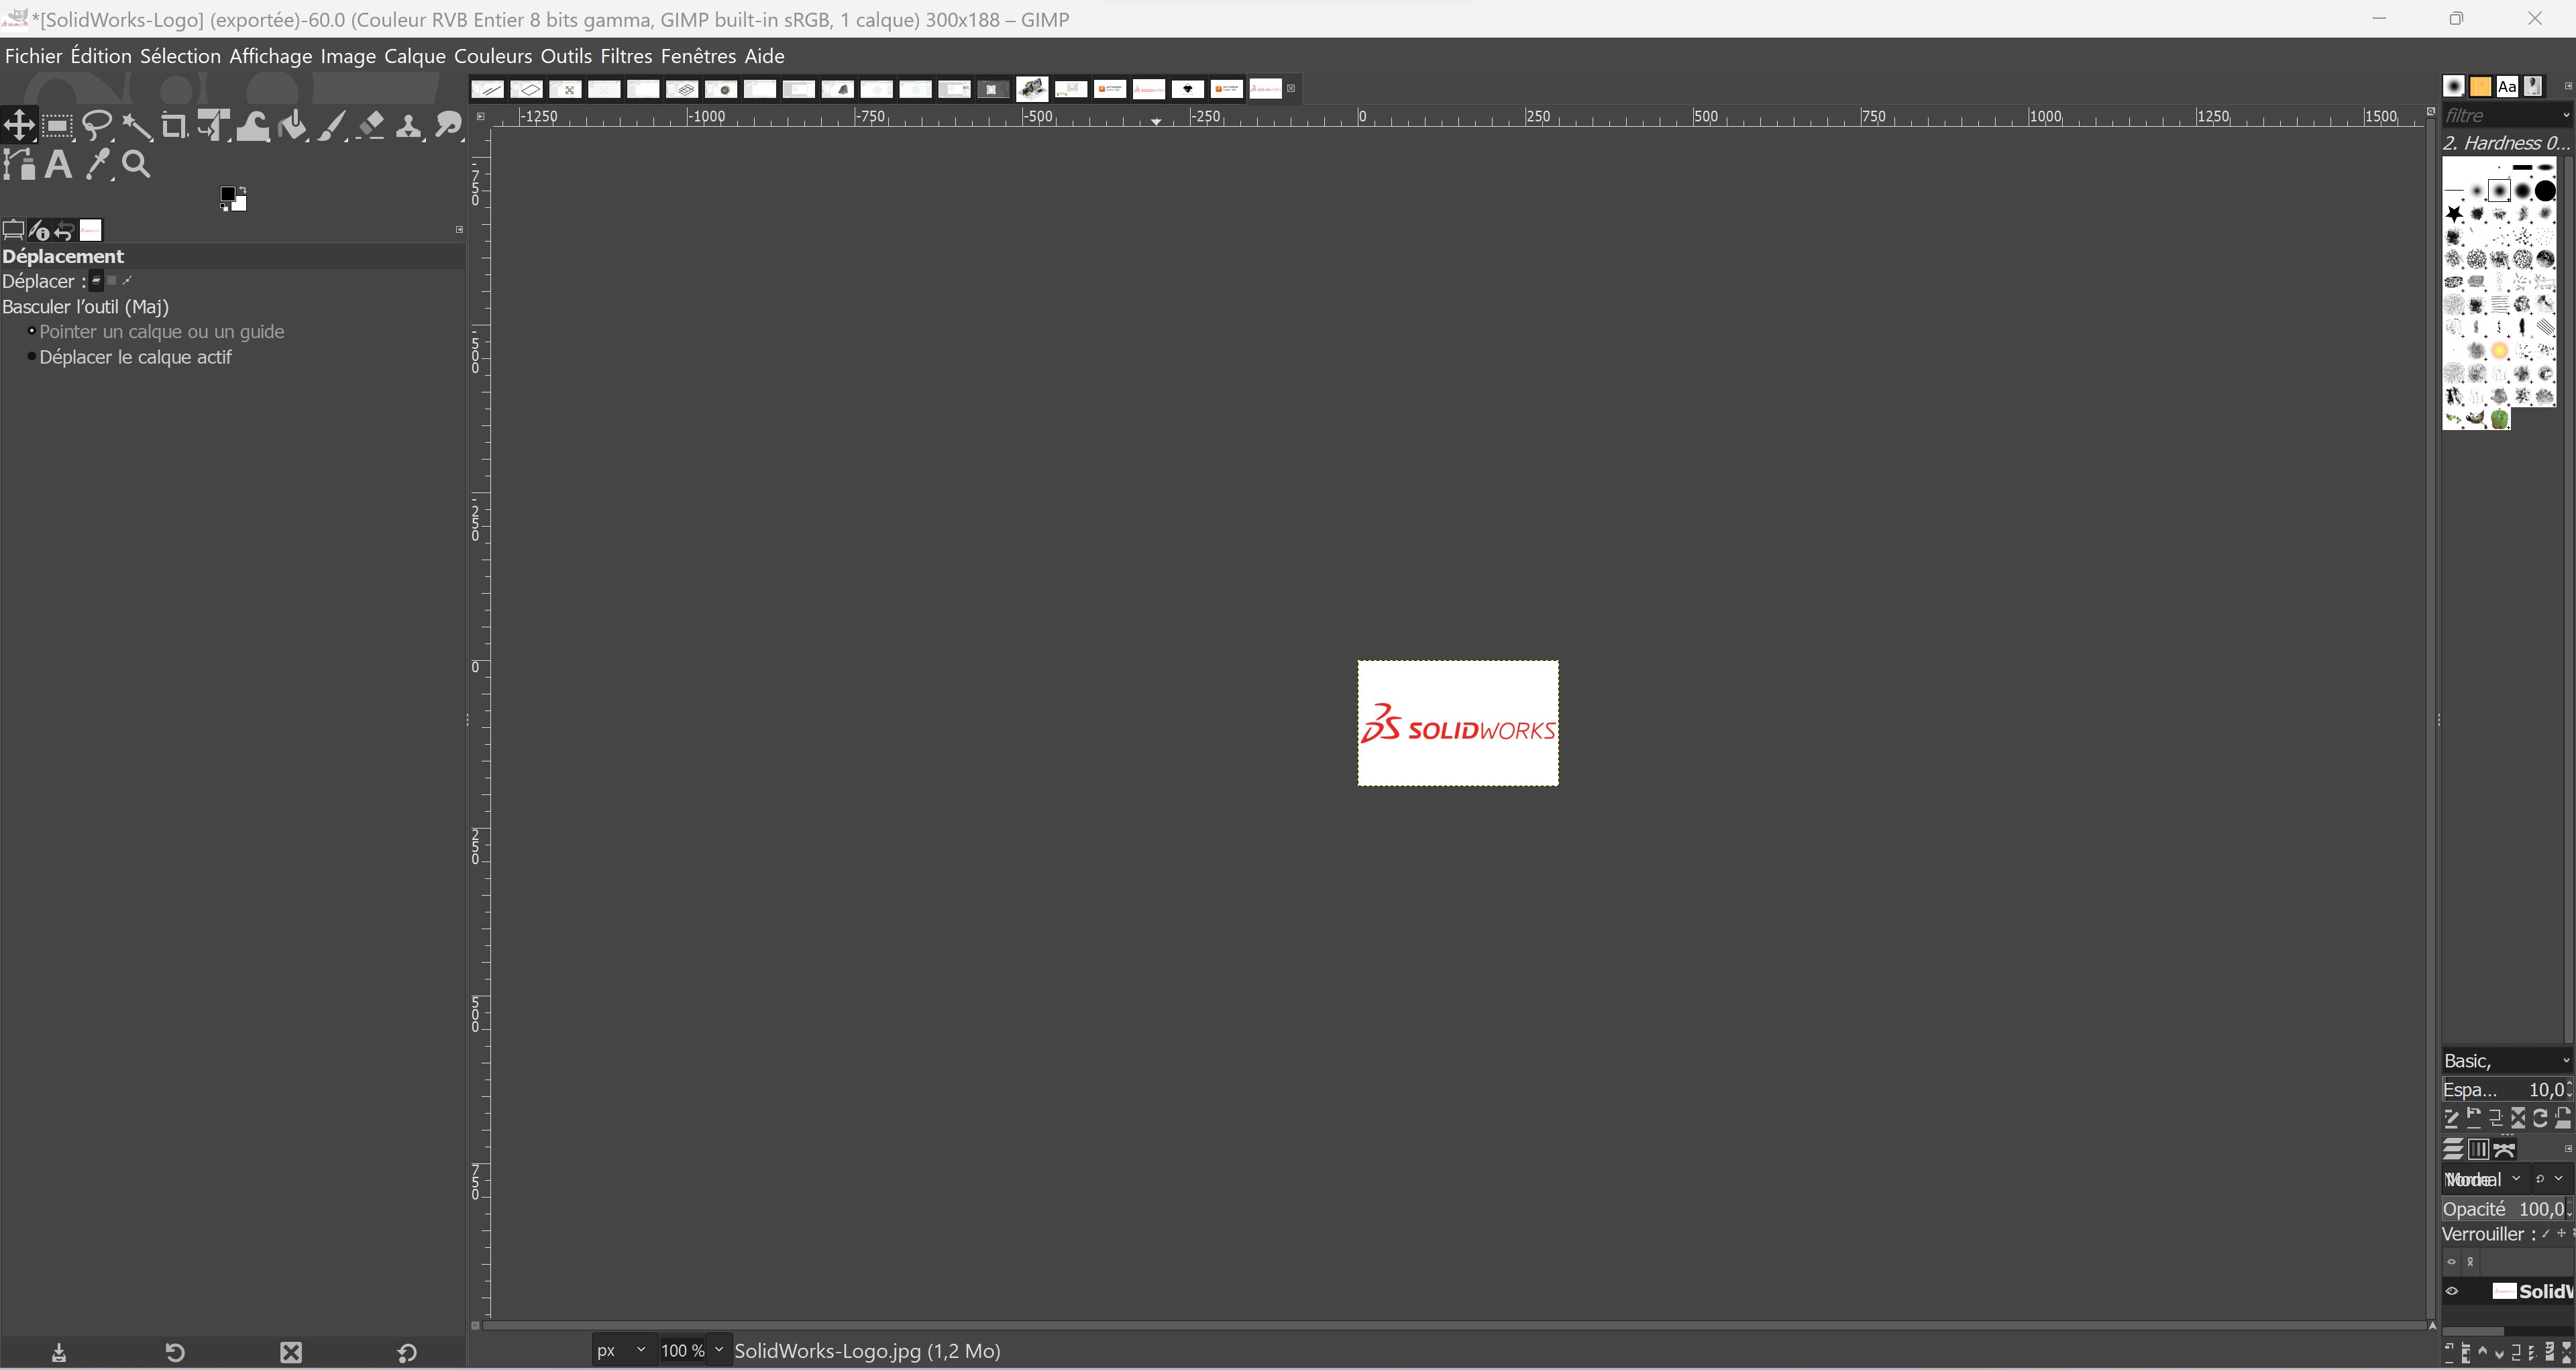
Task: Switch to the Channels tab
Action: point(2479,1150)
